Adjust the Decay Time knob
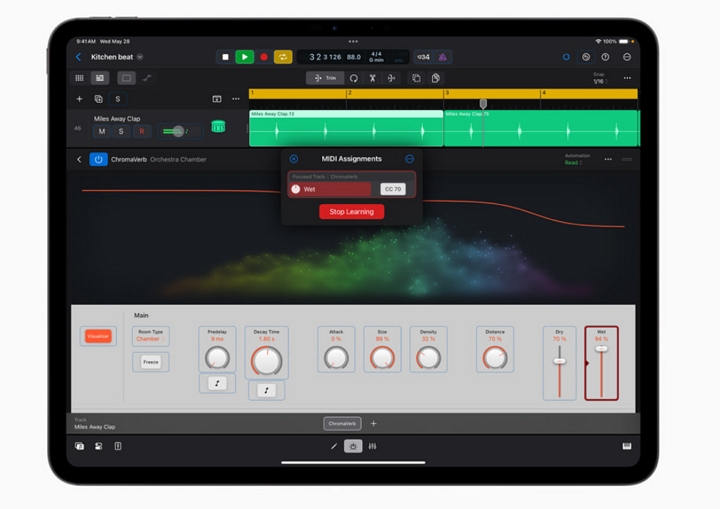The width and height of the screenshot is (720, 509). click(x=266, y=361)
